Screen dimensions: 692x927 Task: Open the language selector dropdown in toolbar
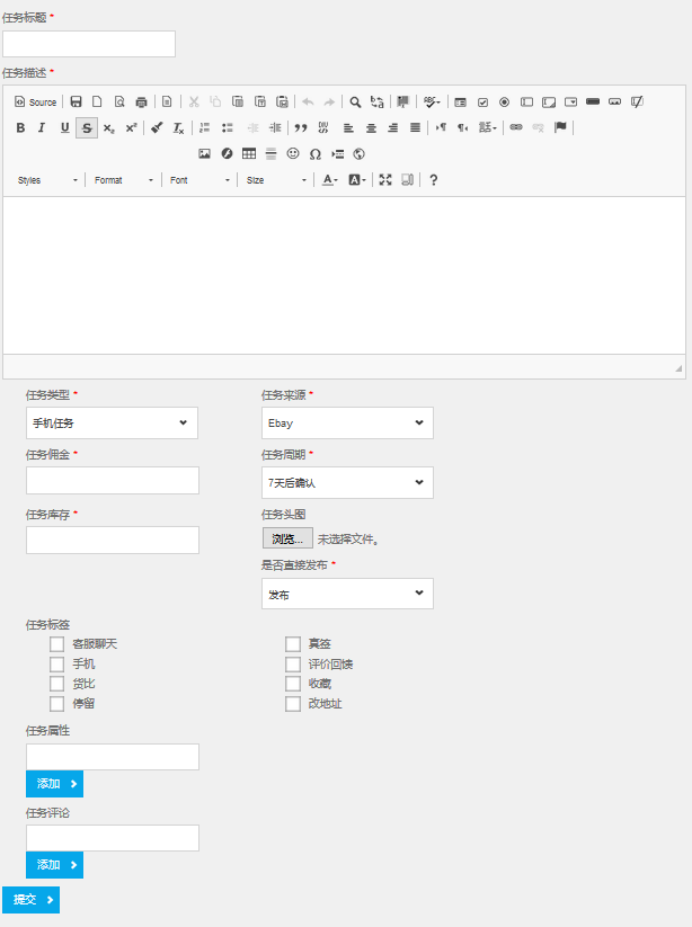pyautogui.click(x=488, y=127)
